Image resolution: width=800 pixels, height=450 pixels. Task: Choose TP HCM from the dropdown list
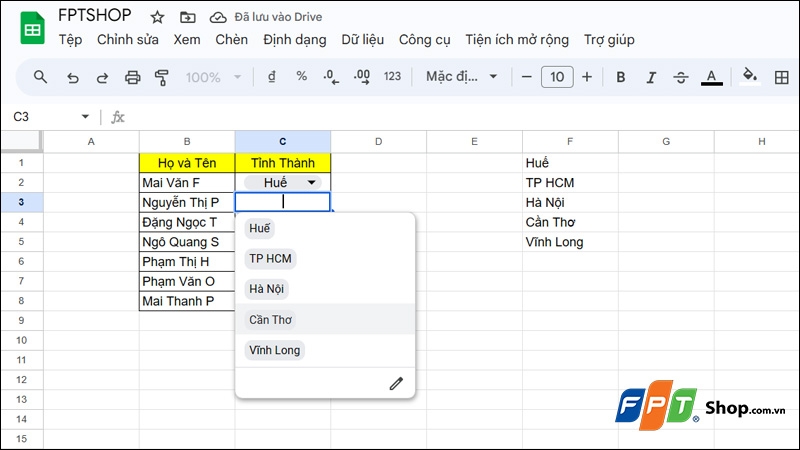coord(270,259)
